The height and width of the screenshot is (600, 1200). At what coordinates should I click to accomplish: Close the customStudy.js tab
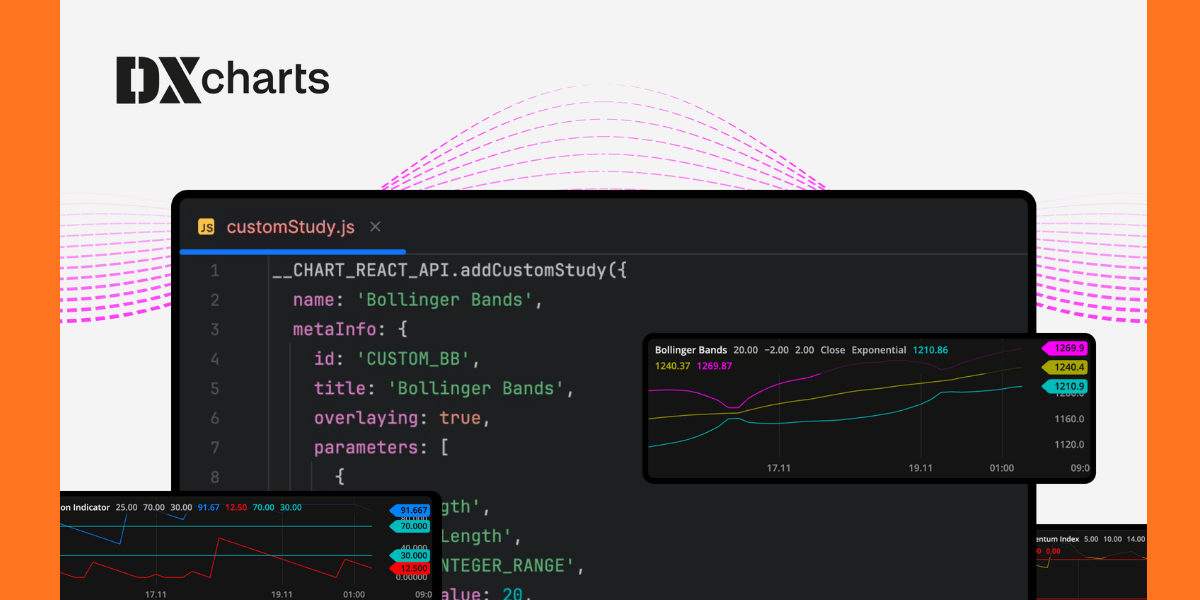375,227
